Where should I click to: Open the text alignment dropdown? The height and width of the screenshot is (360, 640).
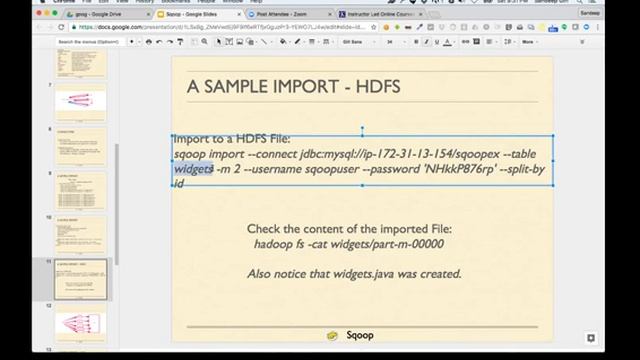(490, 42)
